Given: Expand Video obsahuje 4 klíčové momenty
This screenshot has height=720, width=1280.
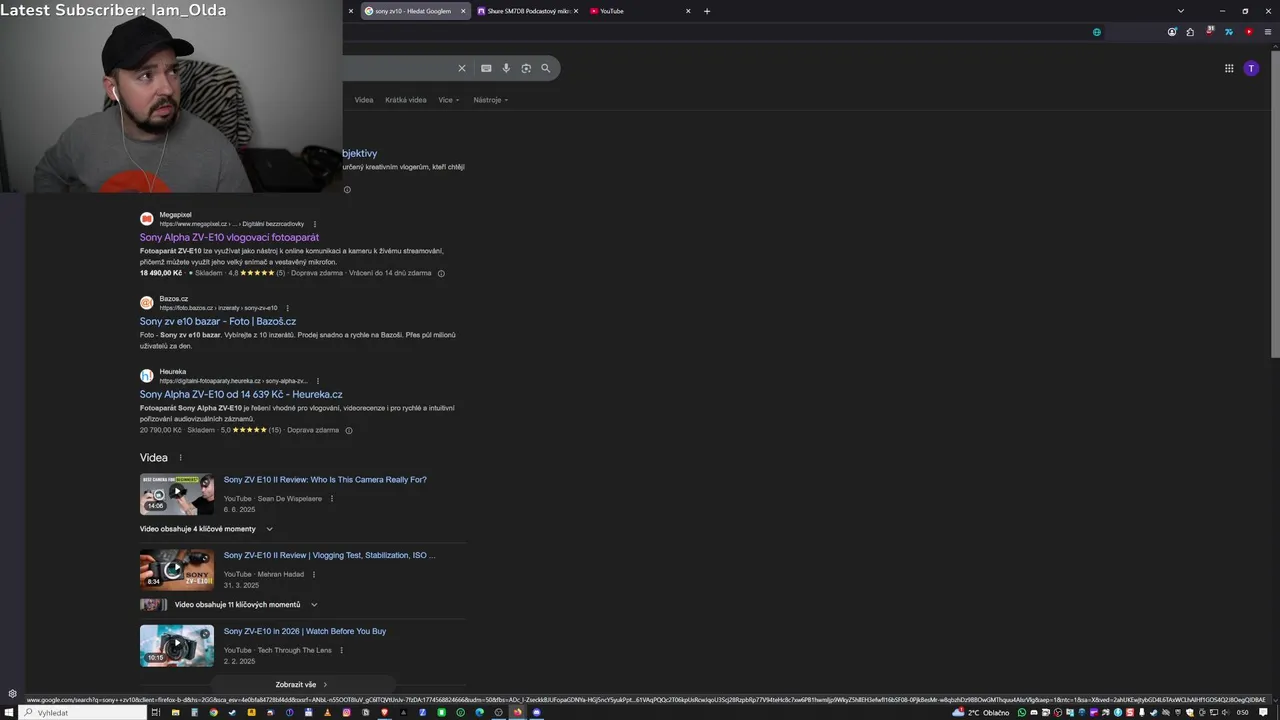Looking at the screenshot, I should [207, 529].
